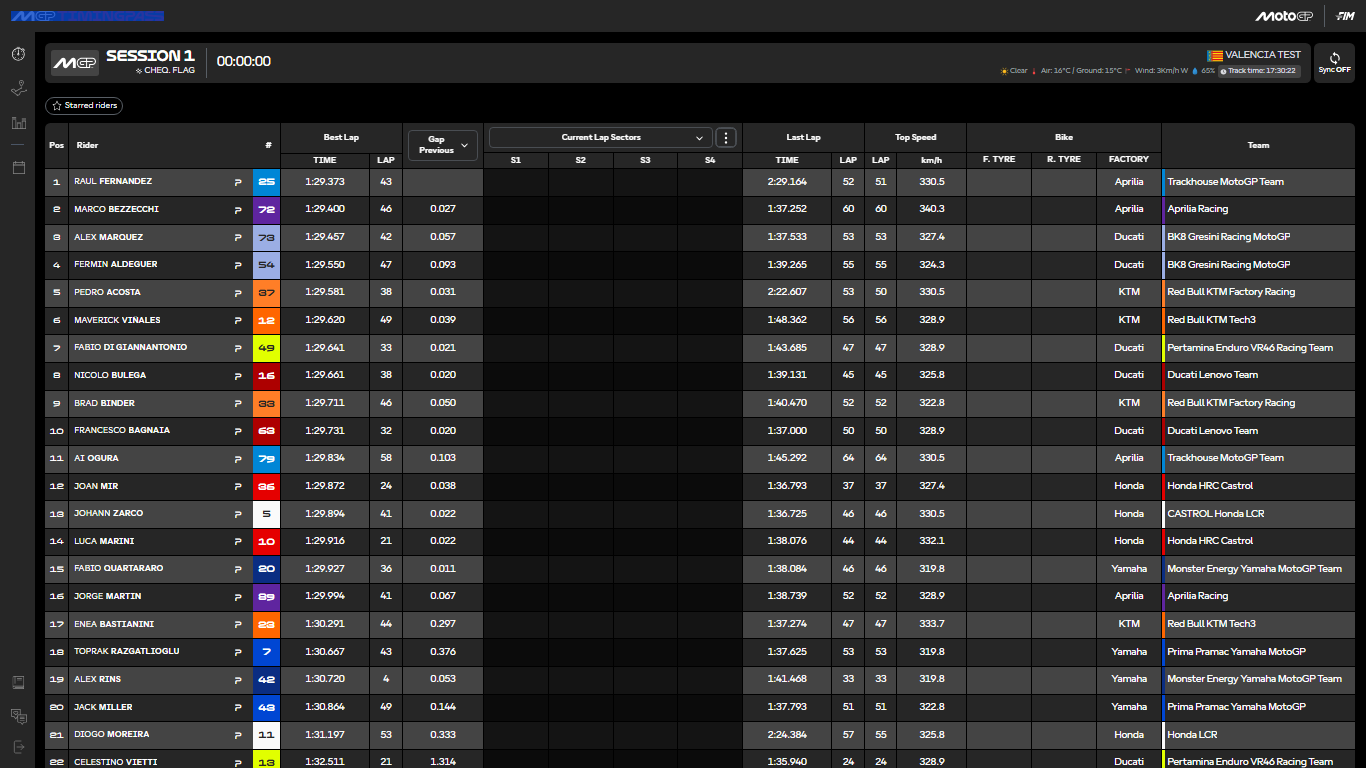This screenshot has width=1366, height=768.
Task: Click the Top Speed column header
Action: [915, 137]
